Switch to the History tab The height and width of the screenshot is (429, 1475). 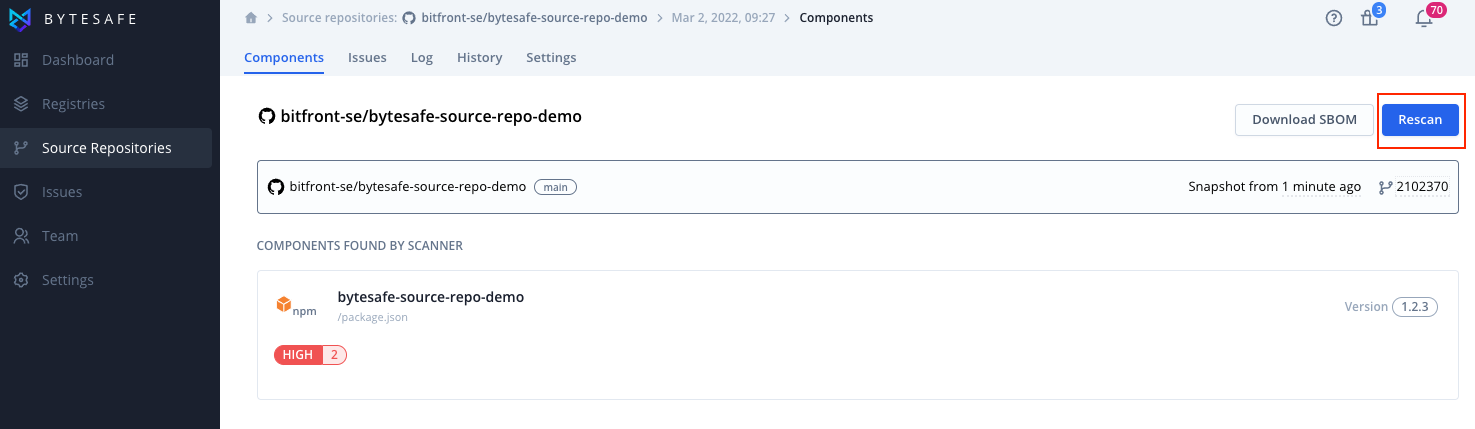pyautogui.click(x=479, y=58)
